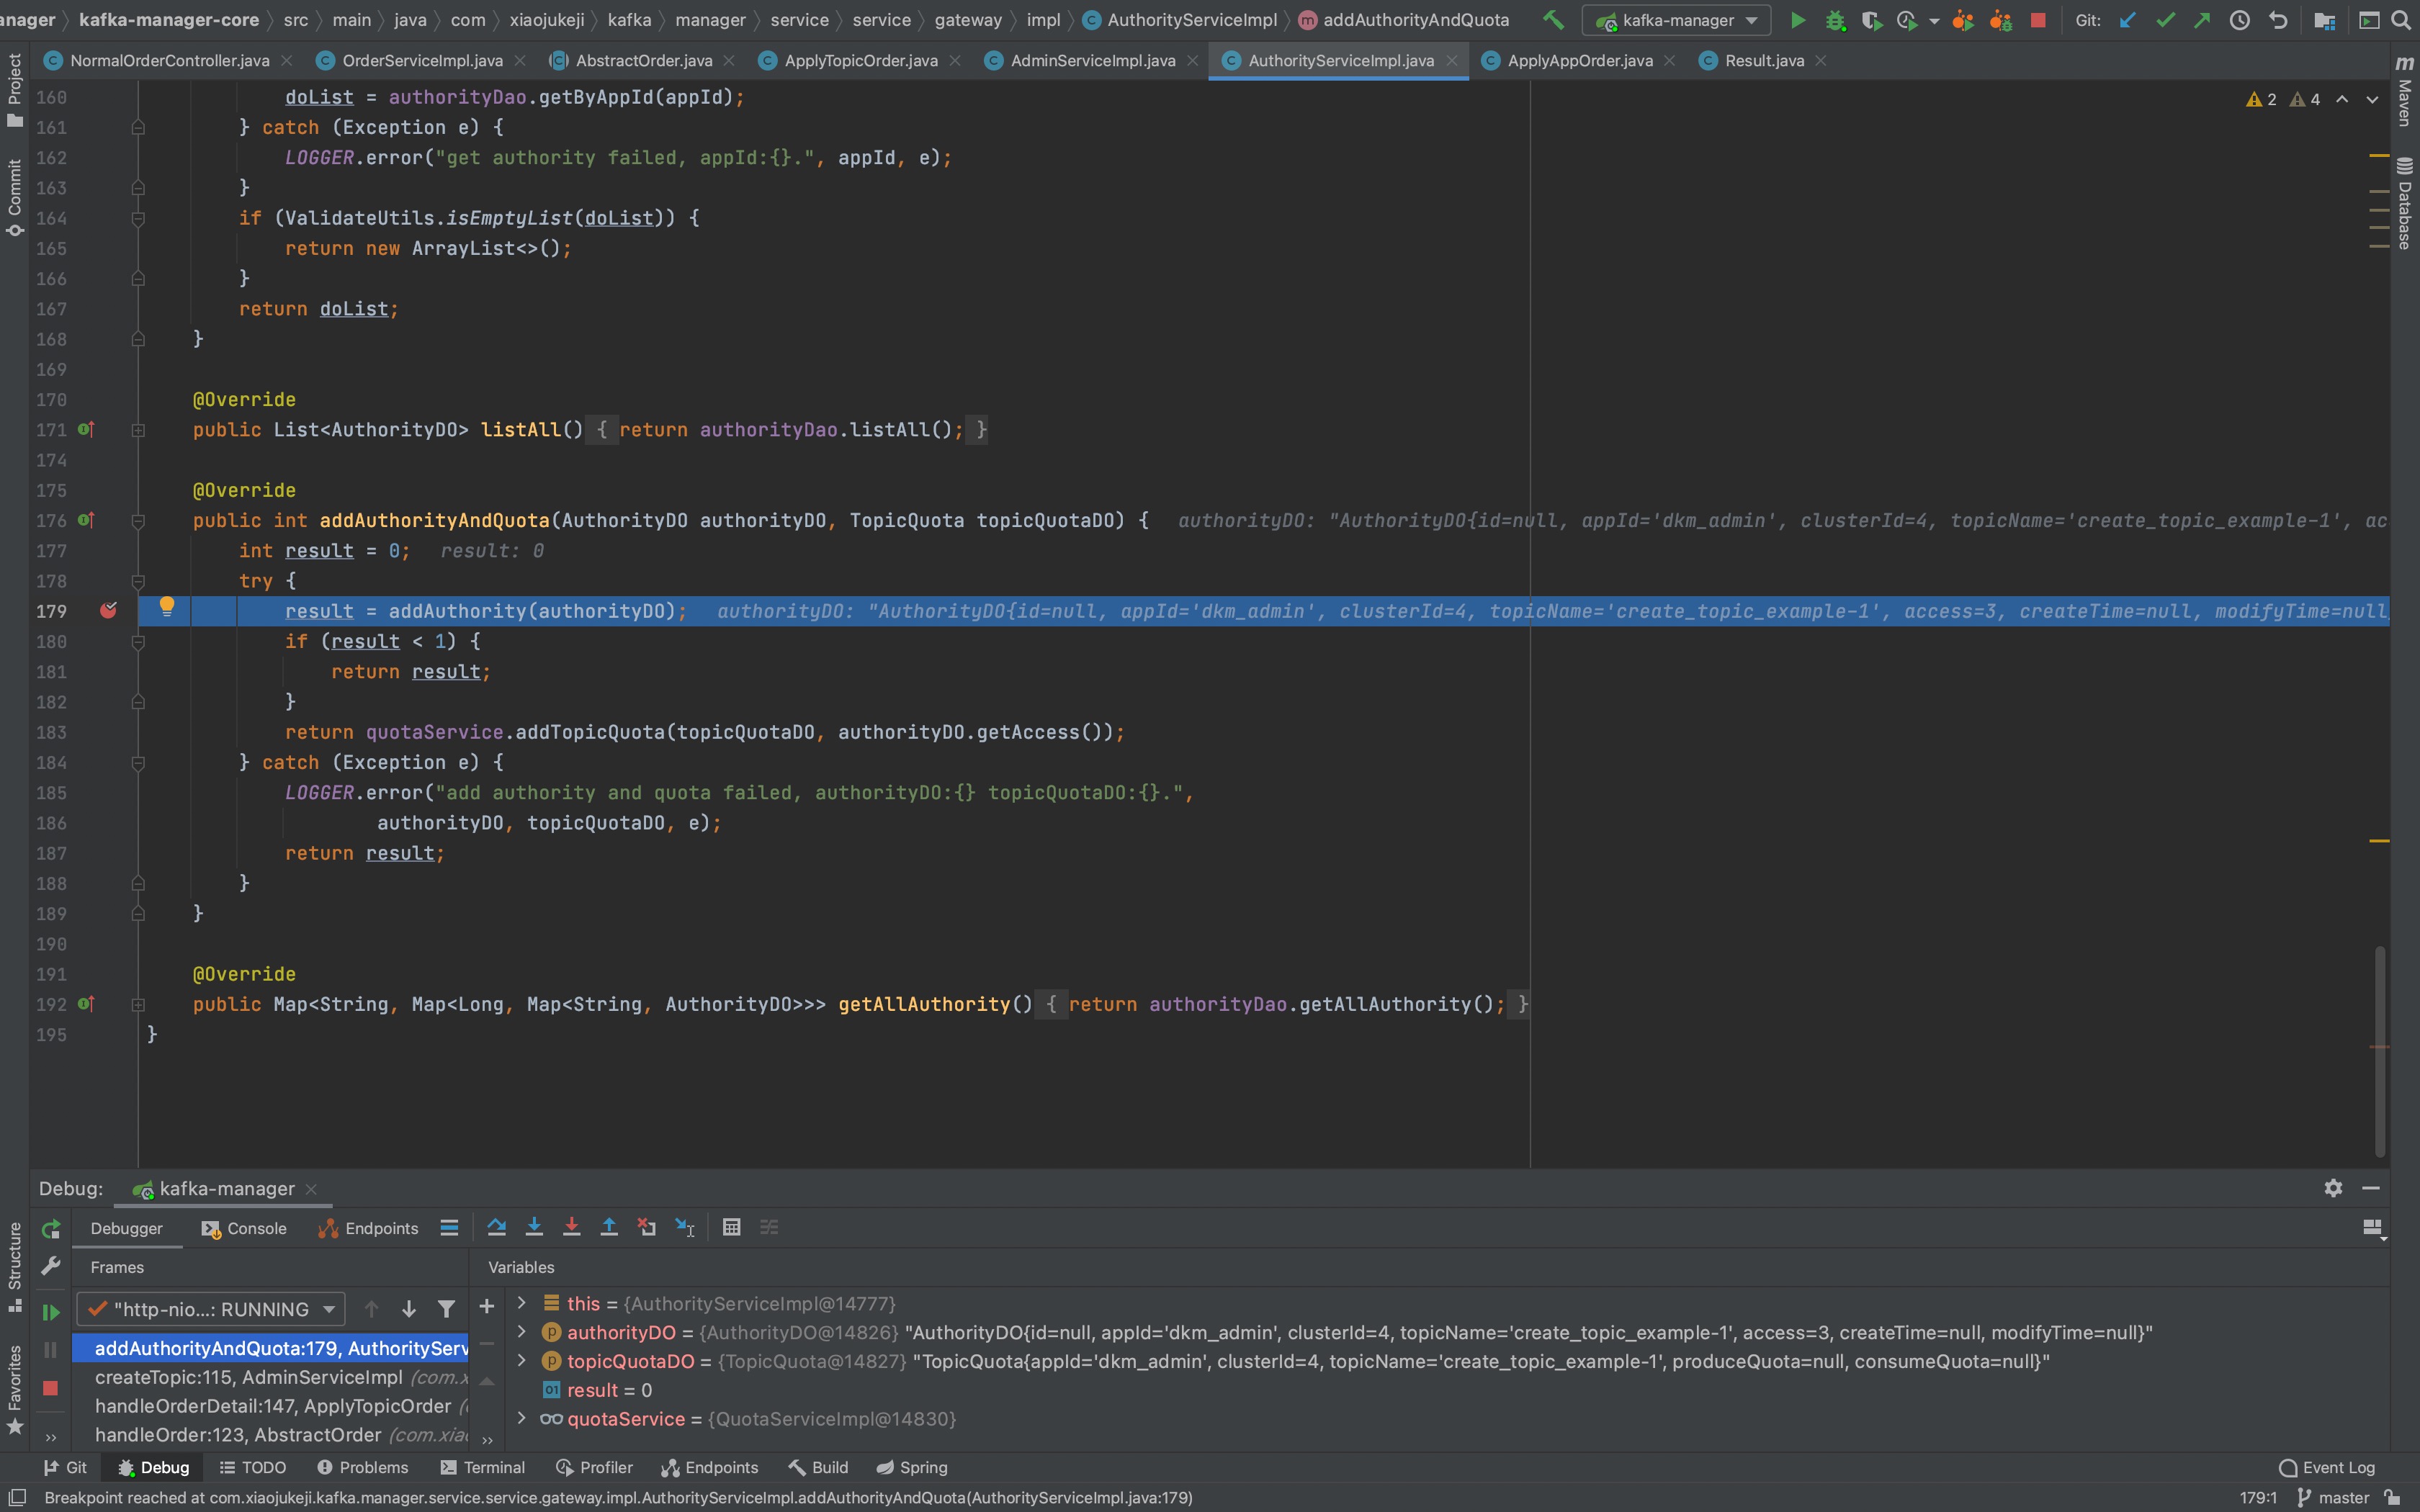
Task: Toggle the breakpoint on line 179
Action: pos(109,610)
